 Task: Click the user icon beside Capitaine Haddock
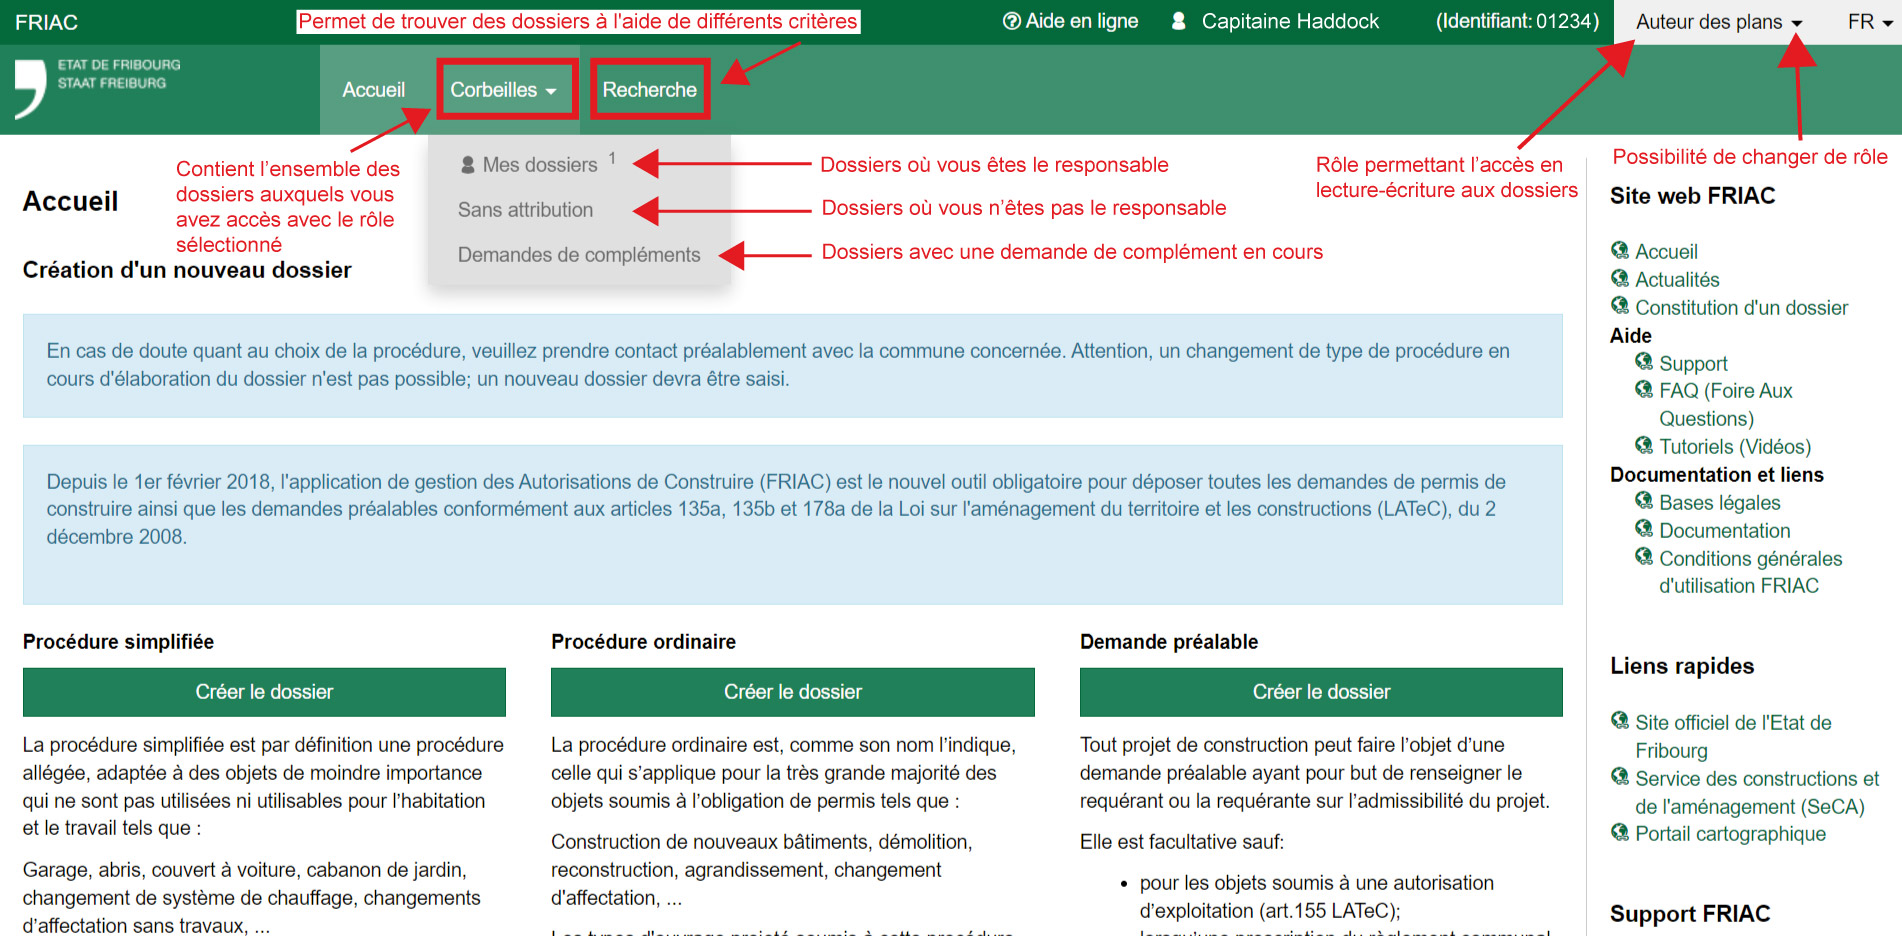click(x=1178, y=21)
